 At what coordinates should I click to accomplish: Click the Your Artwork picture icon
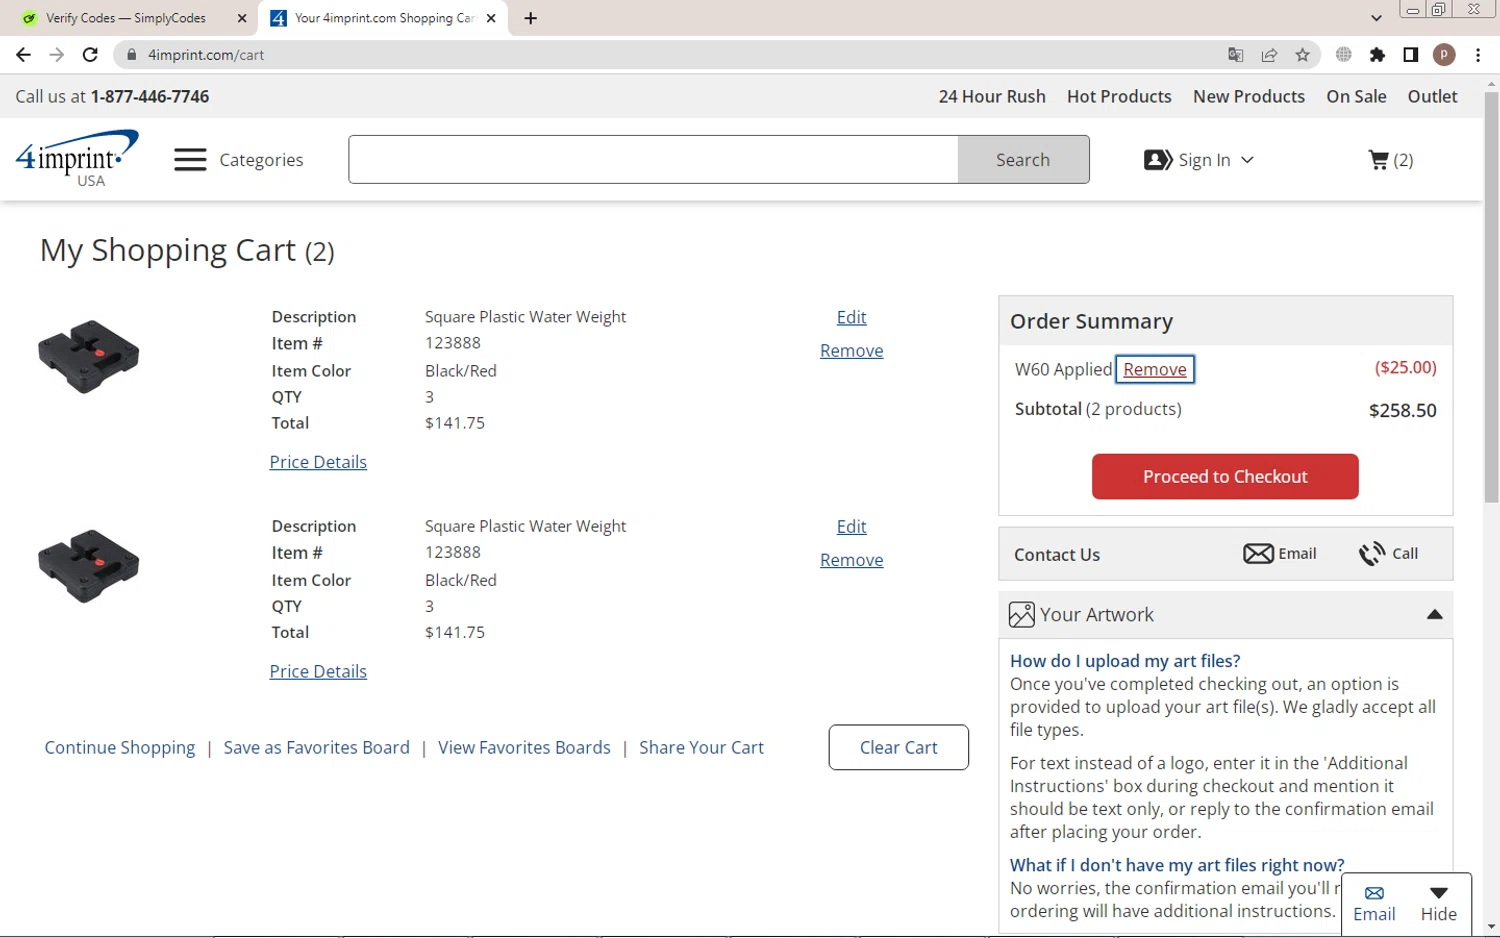point(1021,615)
